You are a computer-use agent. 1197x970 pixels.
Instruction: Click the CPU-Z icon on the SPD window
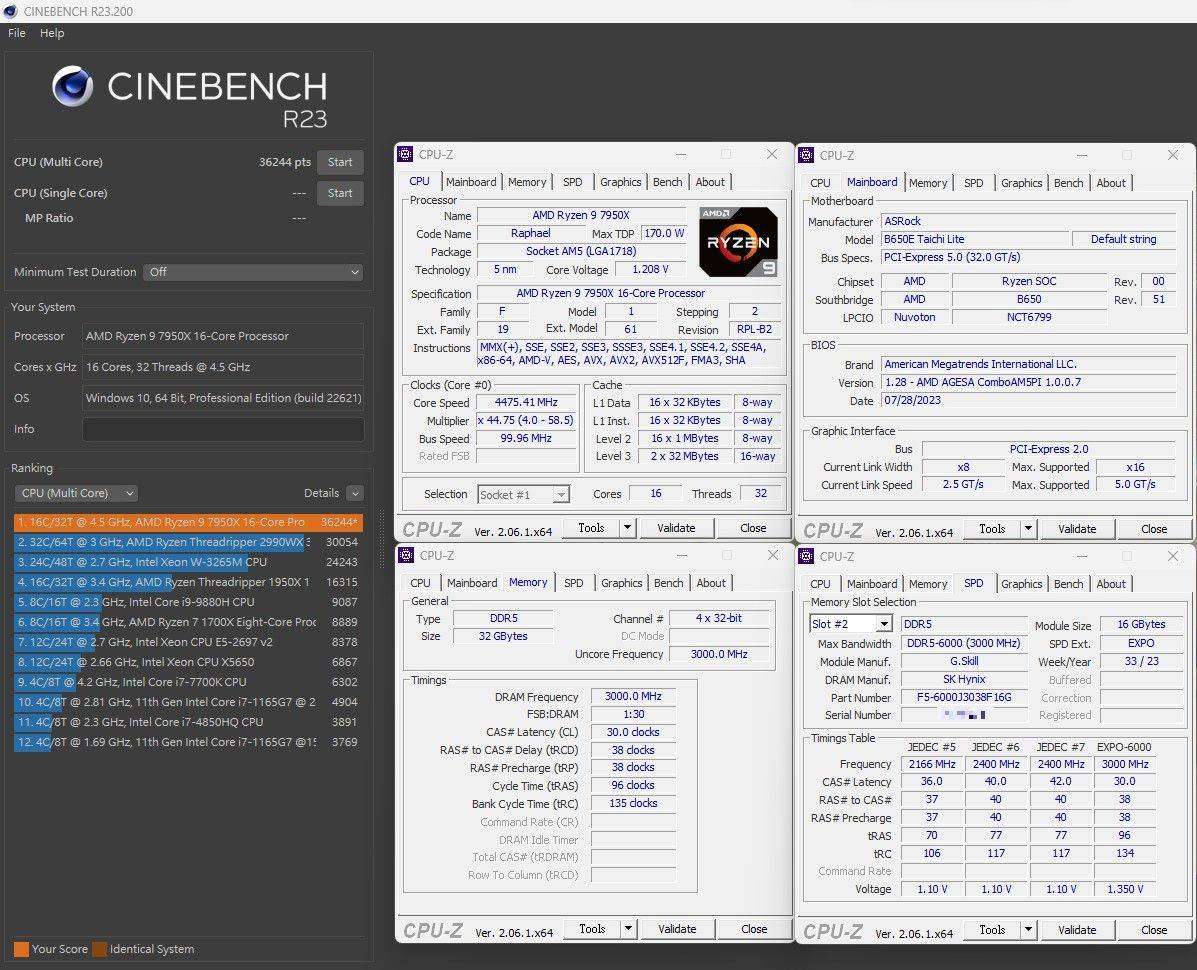(806, 556)
